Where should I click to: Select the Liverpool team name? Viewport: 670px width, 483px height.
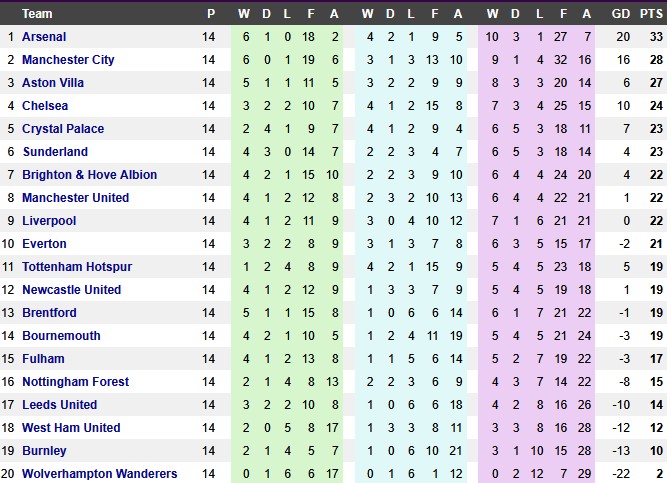[x=49, y=220]
